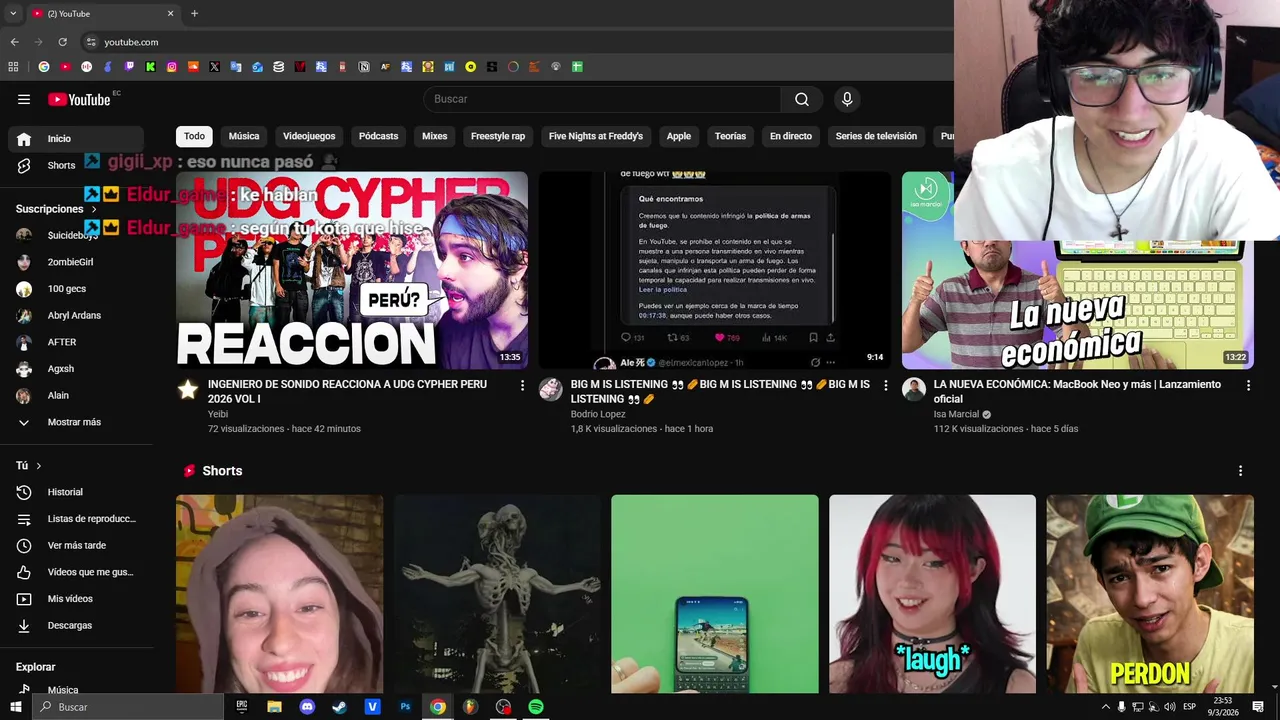
Task: Open SoundCloud bookmark in bookmarks bar
Action: pos(193,67)
